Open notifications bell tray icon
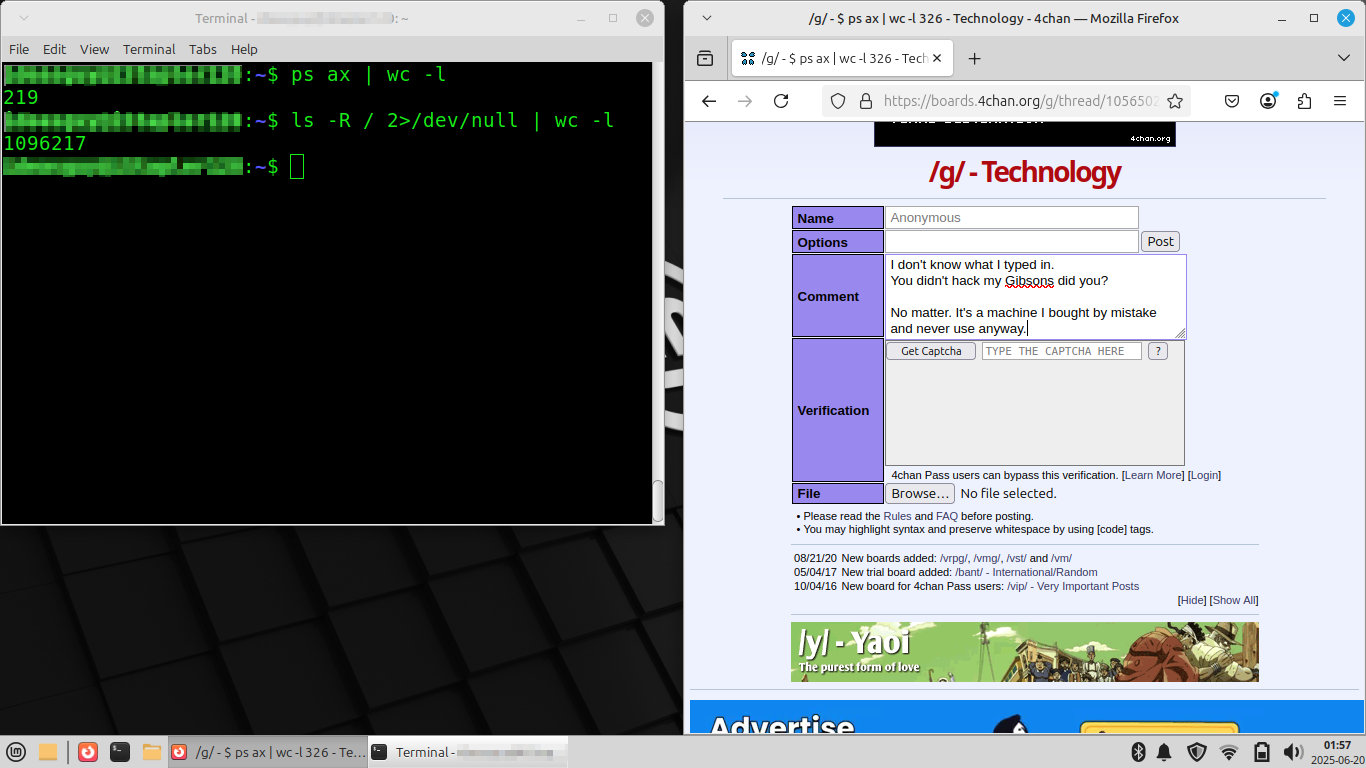Screen dimensions: 1366x768 1165,752
